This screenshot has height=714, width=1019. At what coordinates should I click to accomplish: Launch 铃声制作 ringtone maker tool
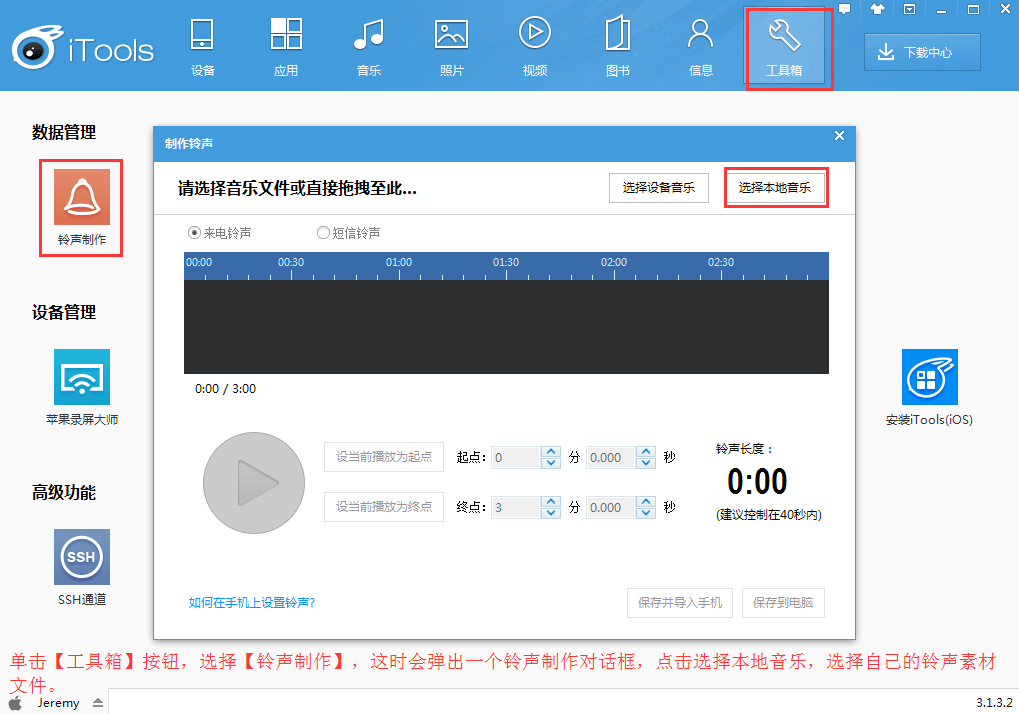tap(81, 208)
